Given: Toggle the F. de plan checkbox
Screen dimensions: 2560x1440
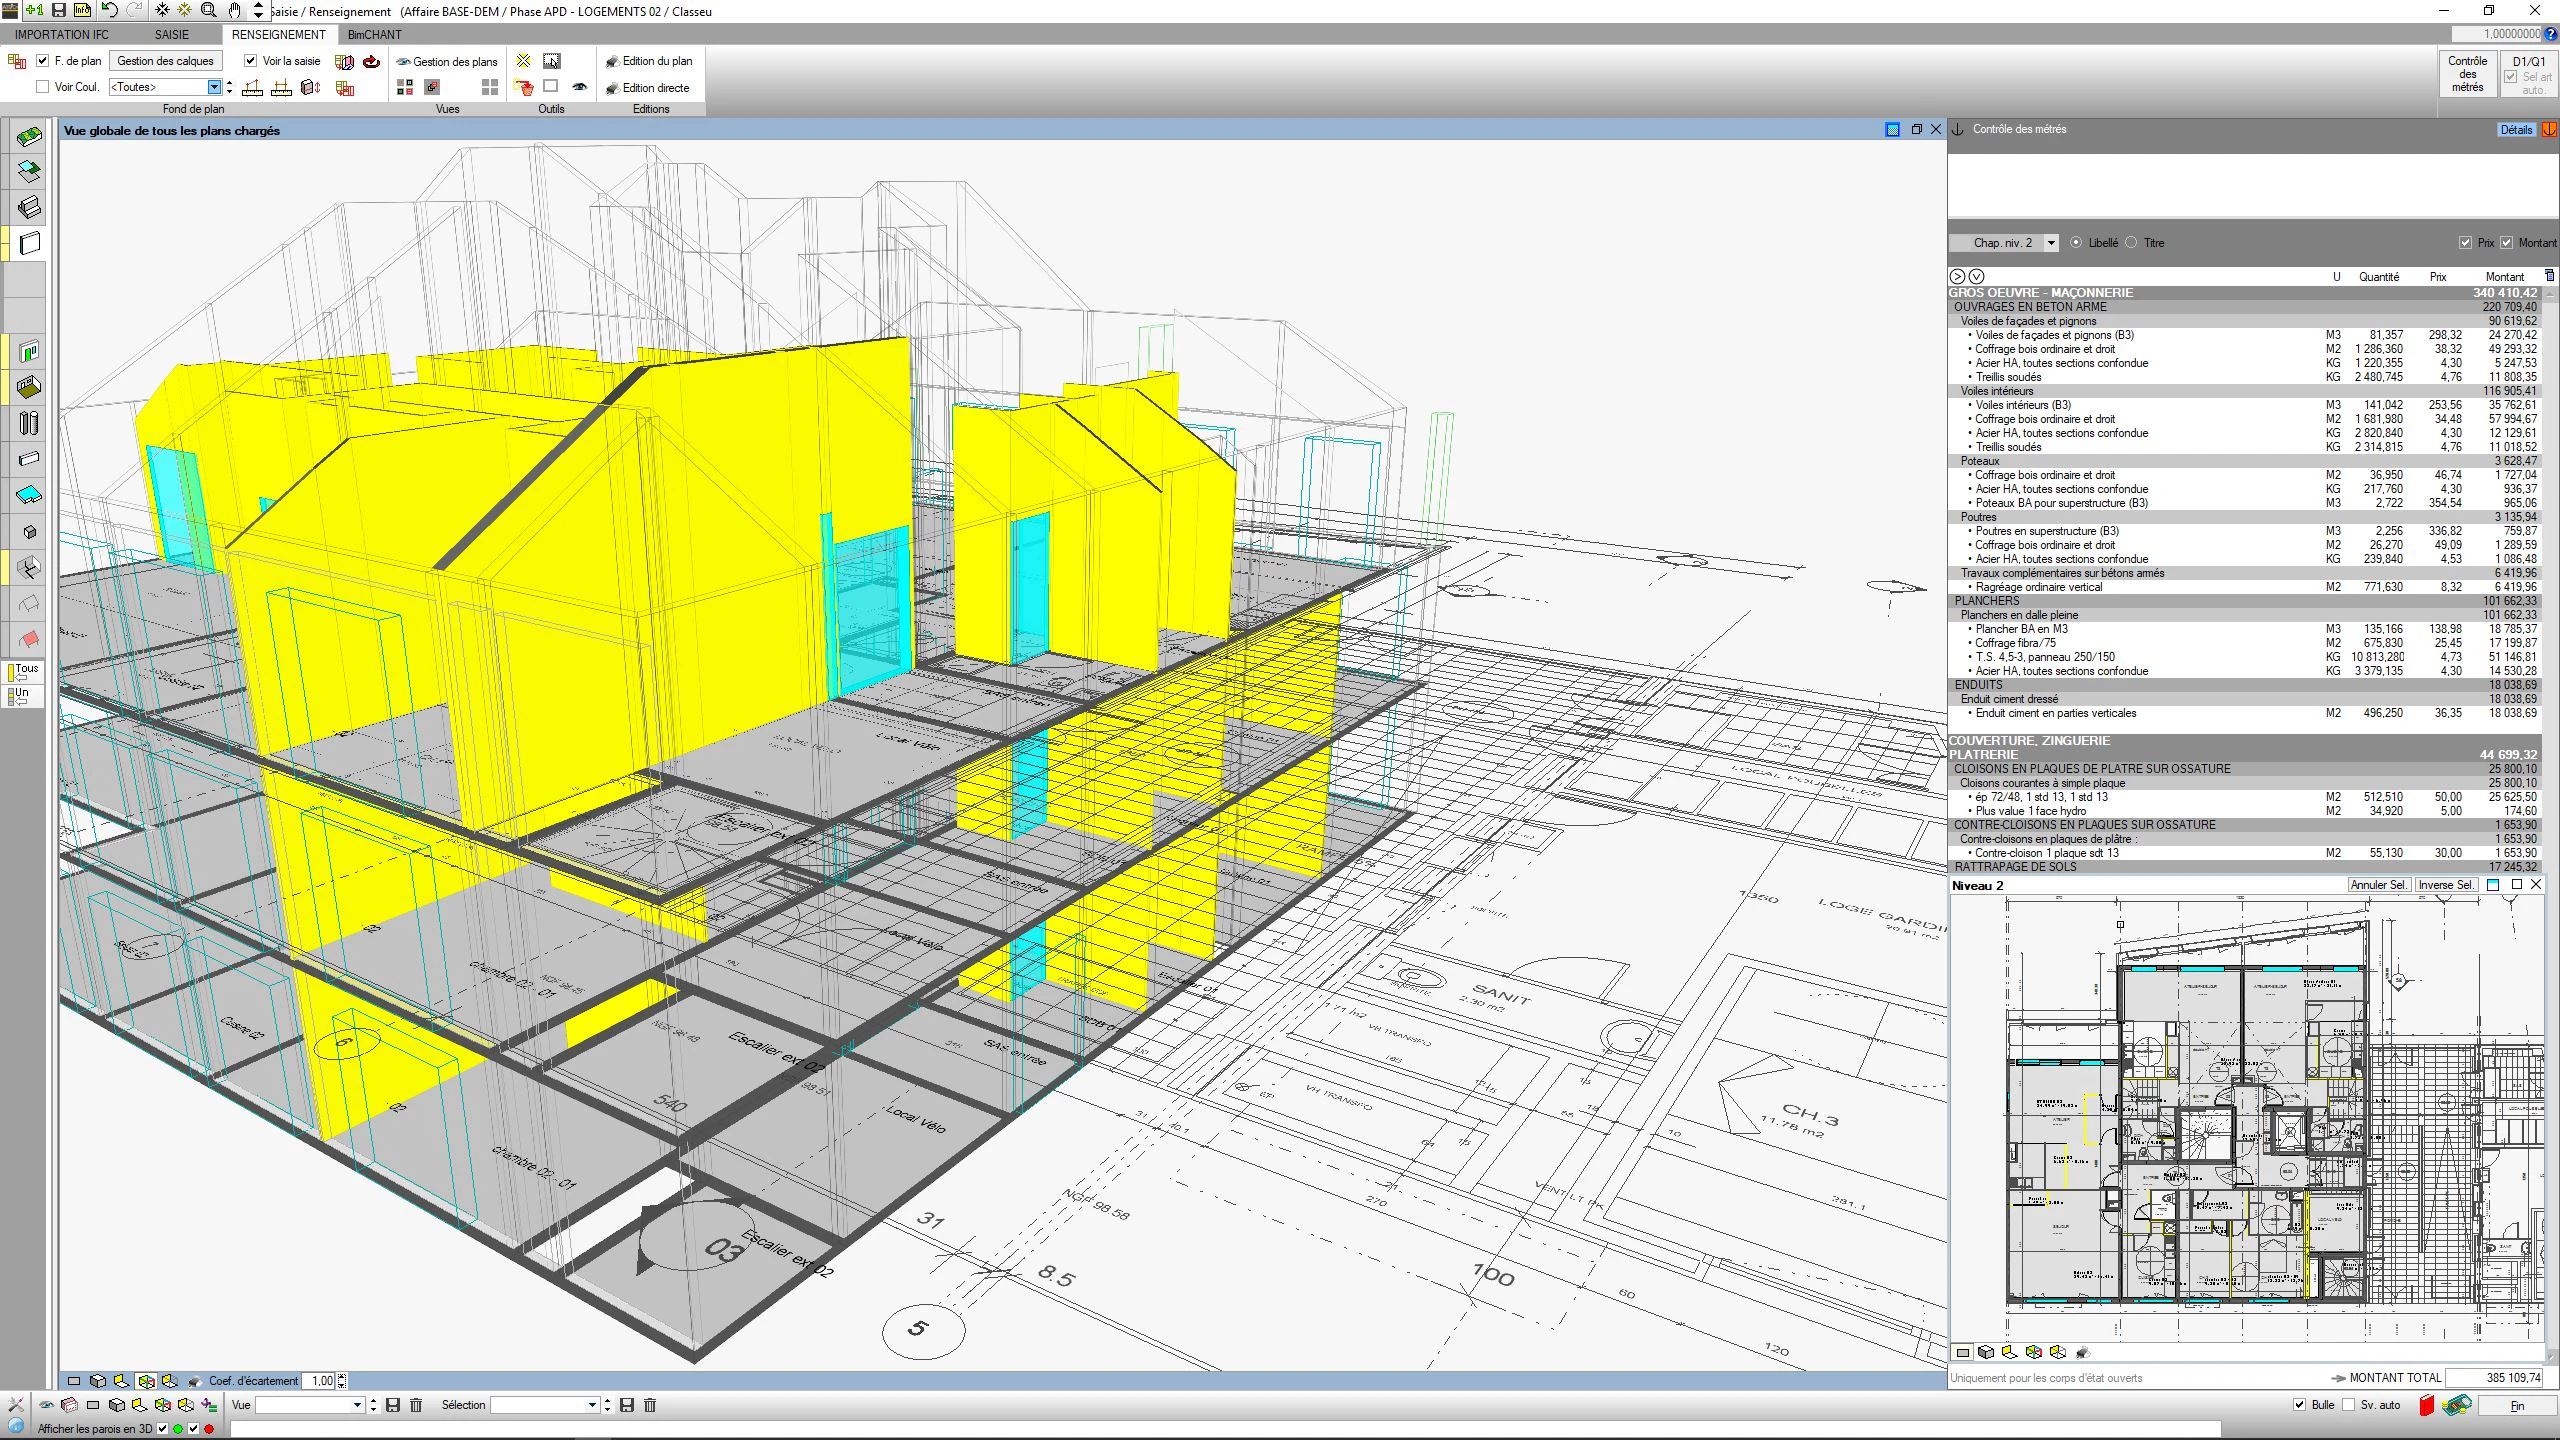Looking at the screenshot, I should (x=43, y=61).
